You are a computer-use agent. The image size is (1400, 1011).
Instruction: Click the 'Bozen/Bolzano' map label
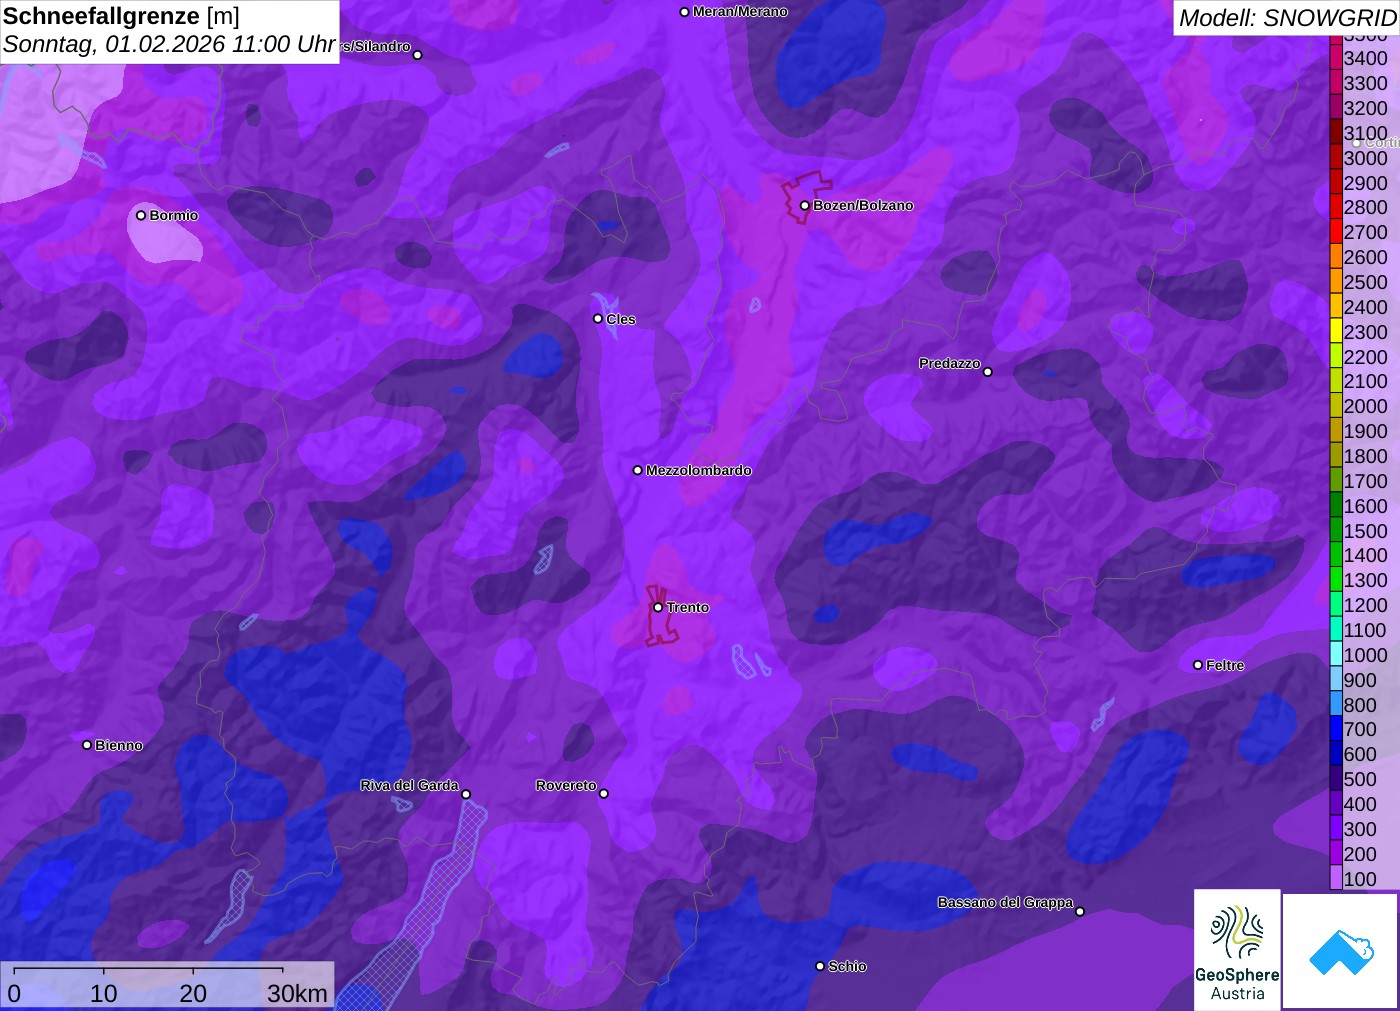pos(863,205)
